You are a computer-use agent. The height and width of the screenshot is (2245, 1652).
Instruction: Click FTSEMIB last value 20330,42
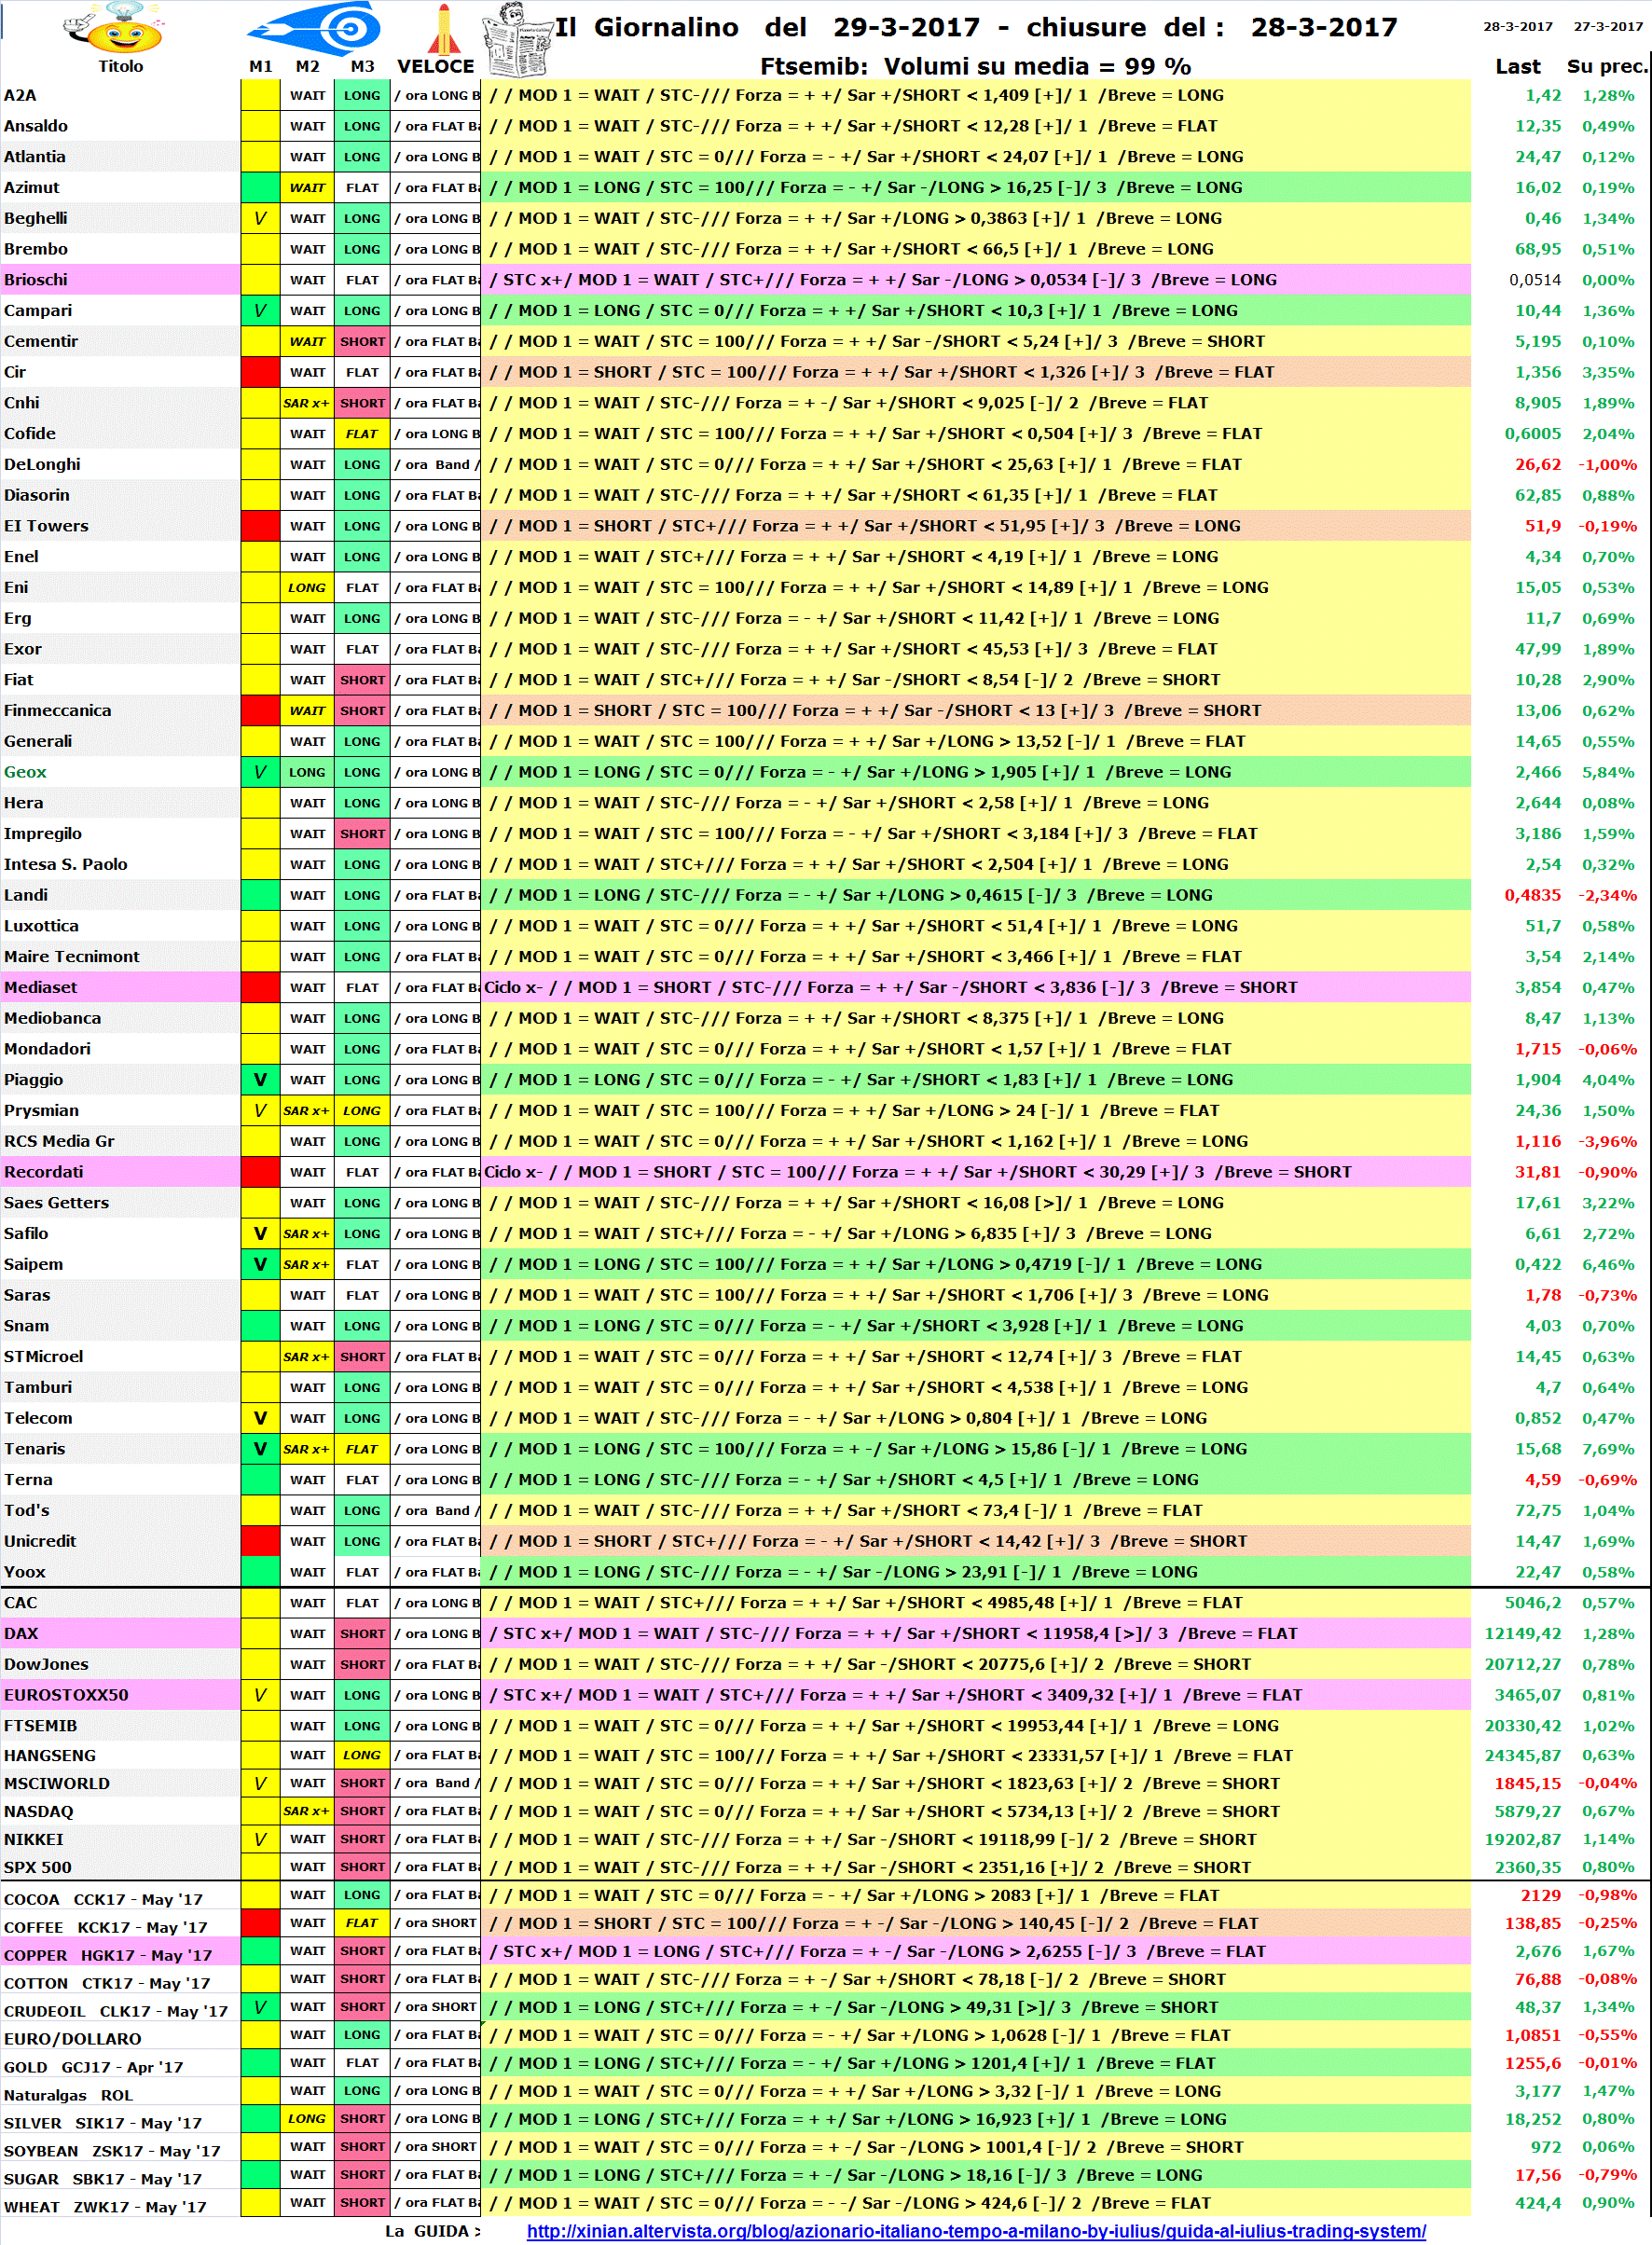pyautogui.click(x=1522, y=1725)
